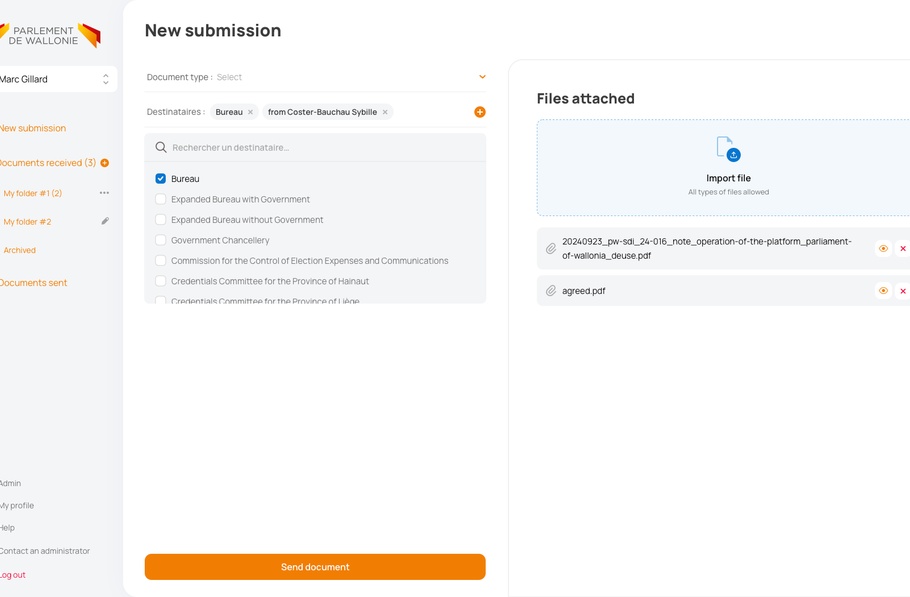Click the orange plus icon beside Destinataires
Viewport: 910px width, 597px height.
(x=480, y=112)
